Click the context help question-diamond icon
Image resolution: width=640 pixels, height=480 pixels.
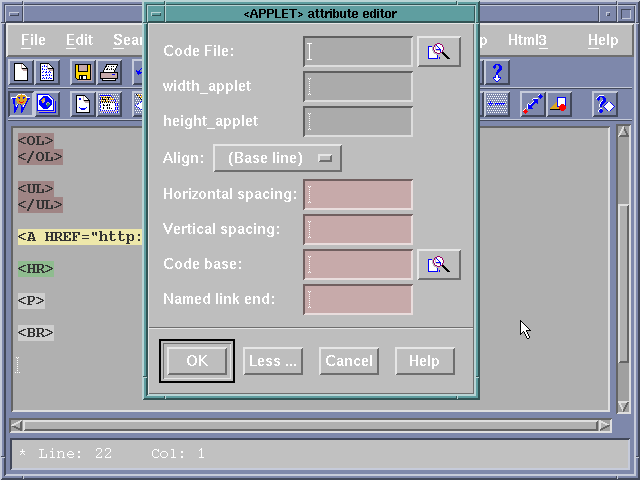pos(604,104)
